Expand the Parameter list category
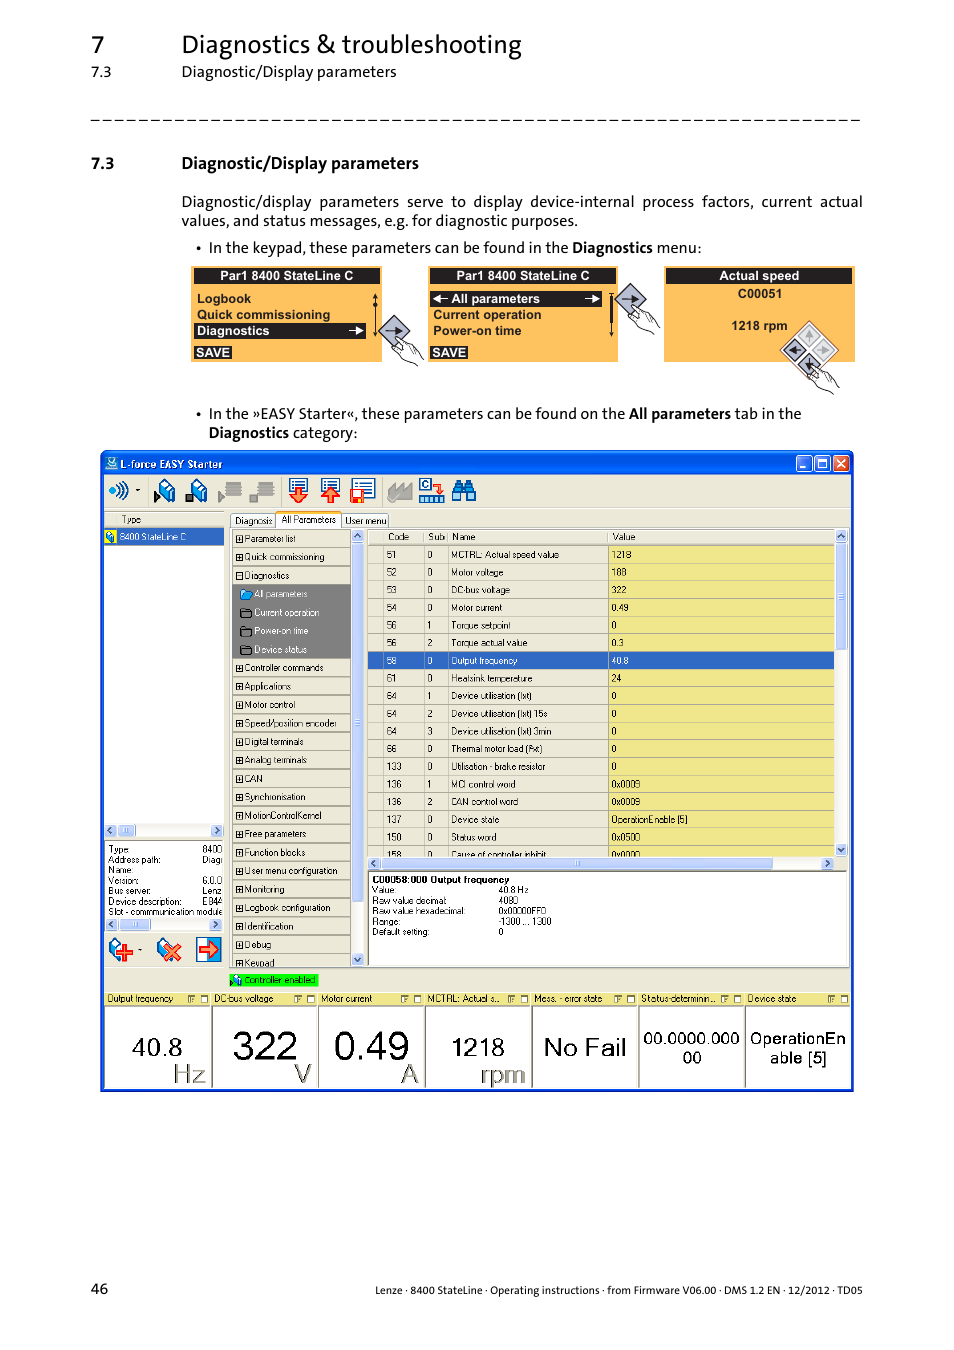This screenshot has width=954, height=1350. click(x=239, y=539)
